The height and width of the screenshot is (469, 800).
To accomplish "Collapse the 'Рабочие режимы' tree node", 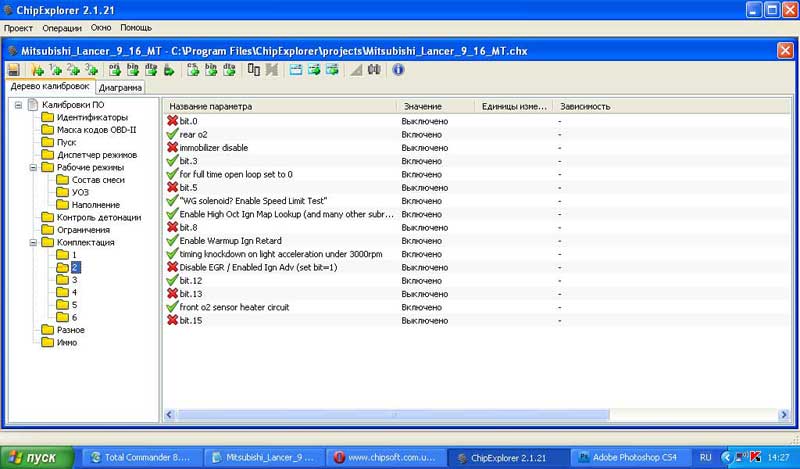I will 33,168.
